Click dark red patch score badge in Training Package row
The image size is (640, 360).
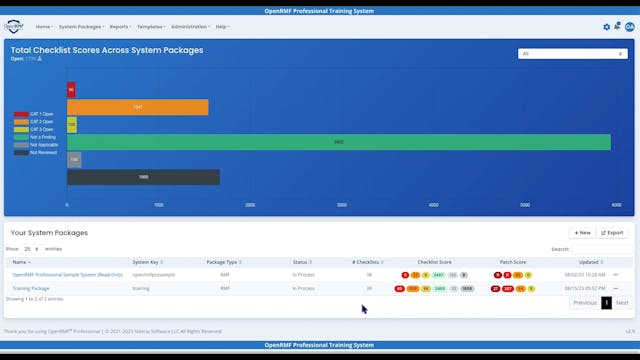click(x=495, y=289)
